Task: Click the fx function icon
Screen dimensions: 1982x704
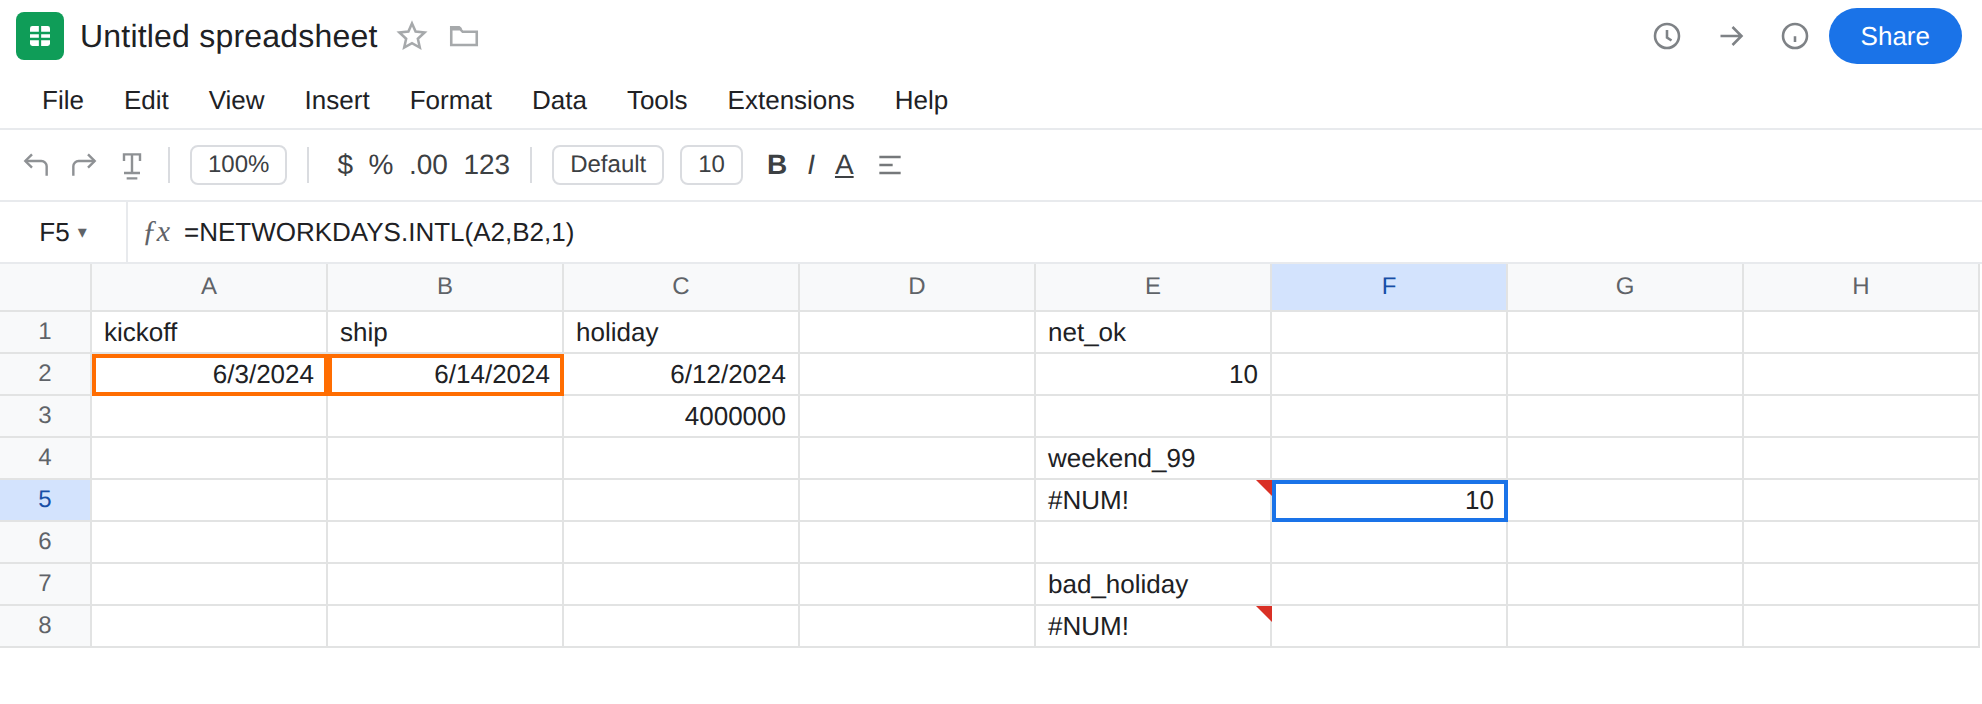Action: pos(157,232)
